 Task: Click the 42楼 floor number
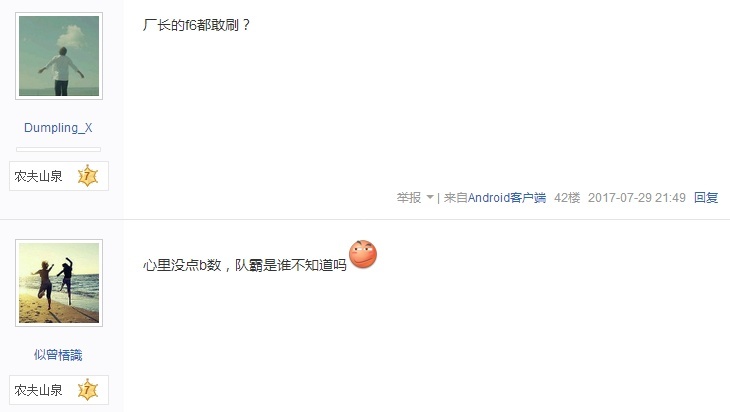click(x=567, y=197)
